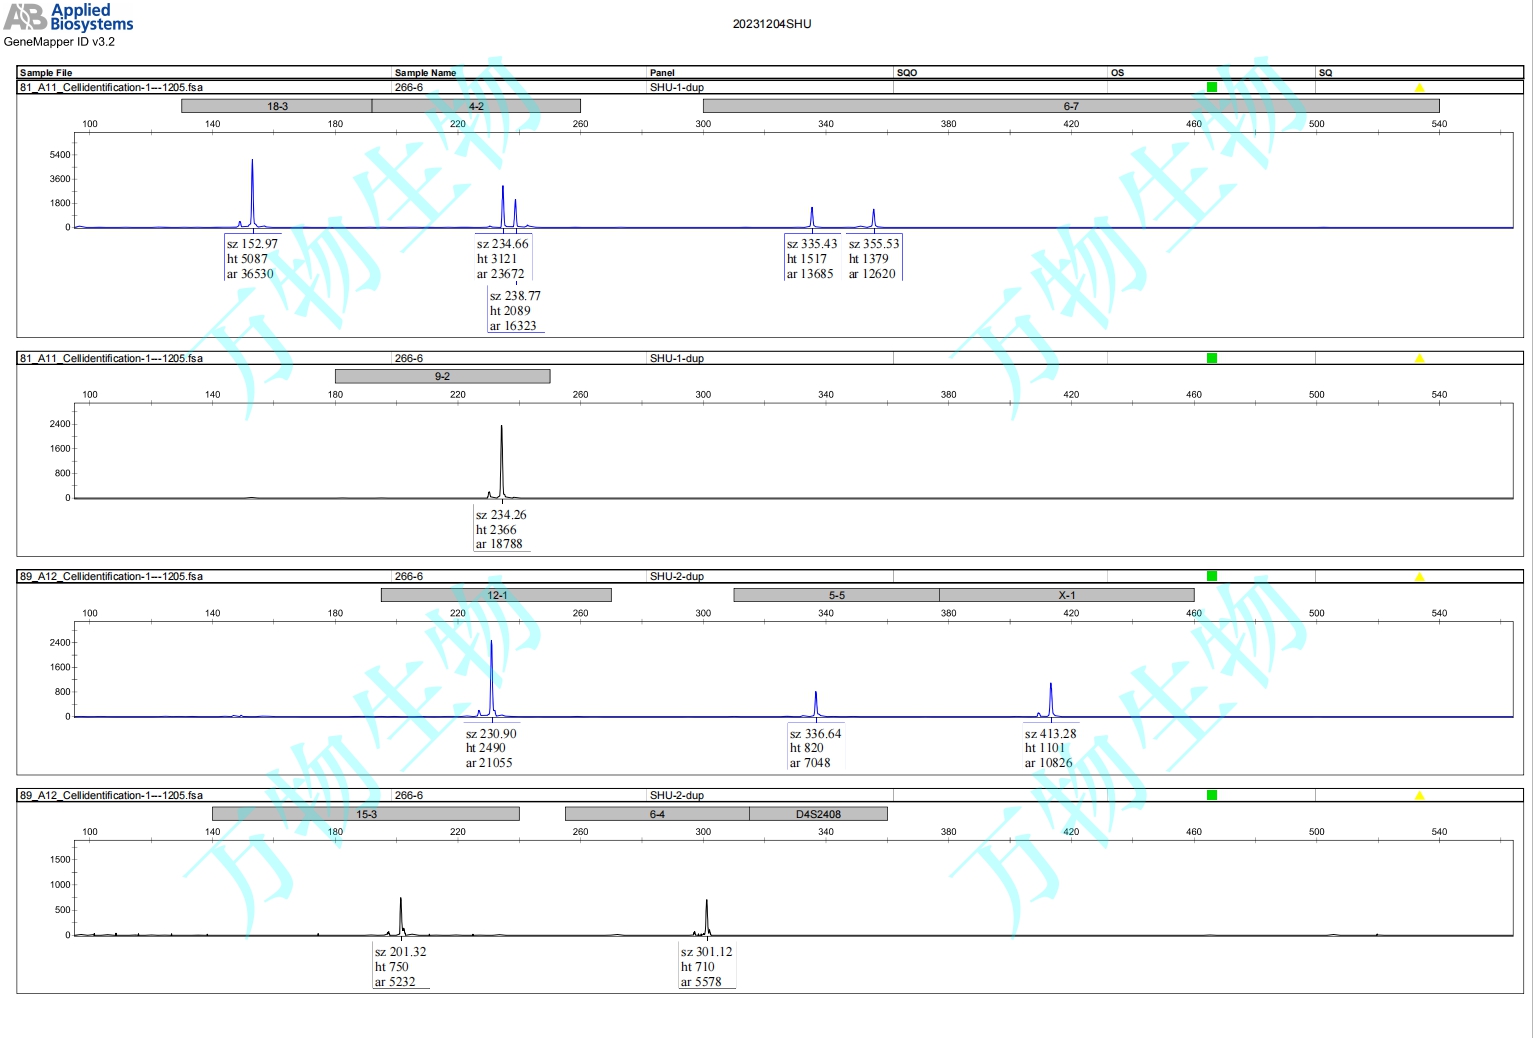Click green status square in the X-1 marker panel

(x=1211, y=576)
